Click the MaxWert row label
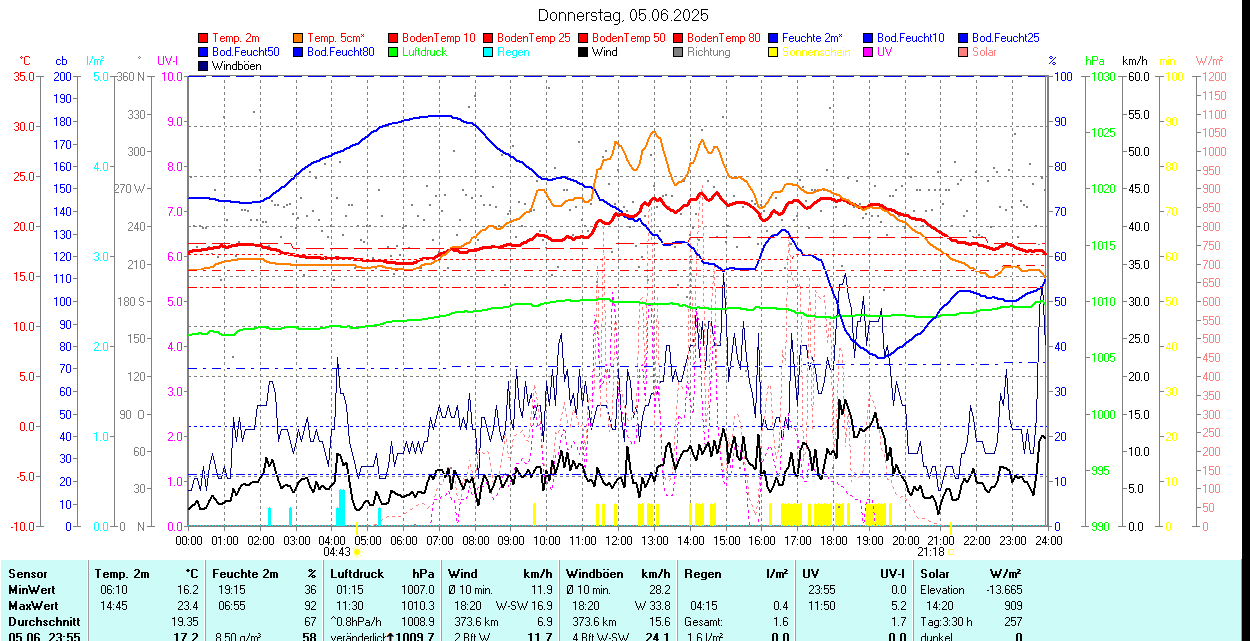 pyautogui.click(x=32, y=606)
